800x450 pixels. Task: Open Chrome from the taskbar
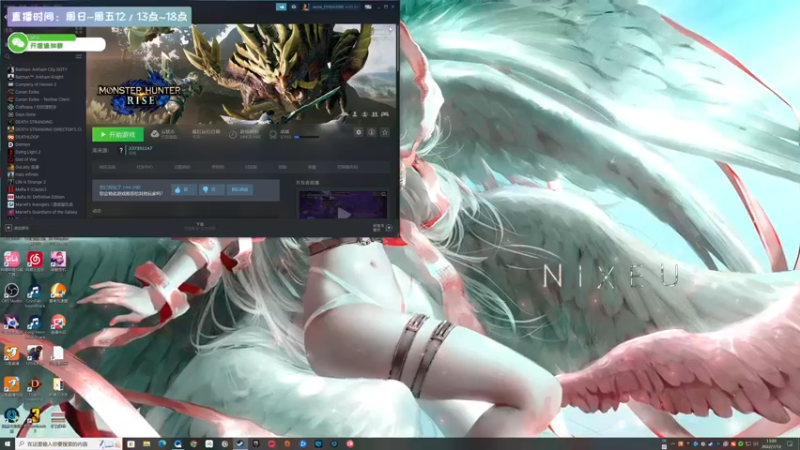click(193, 444)
